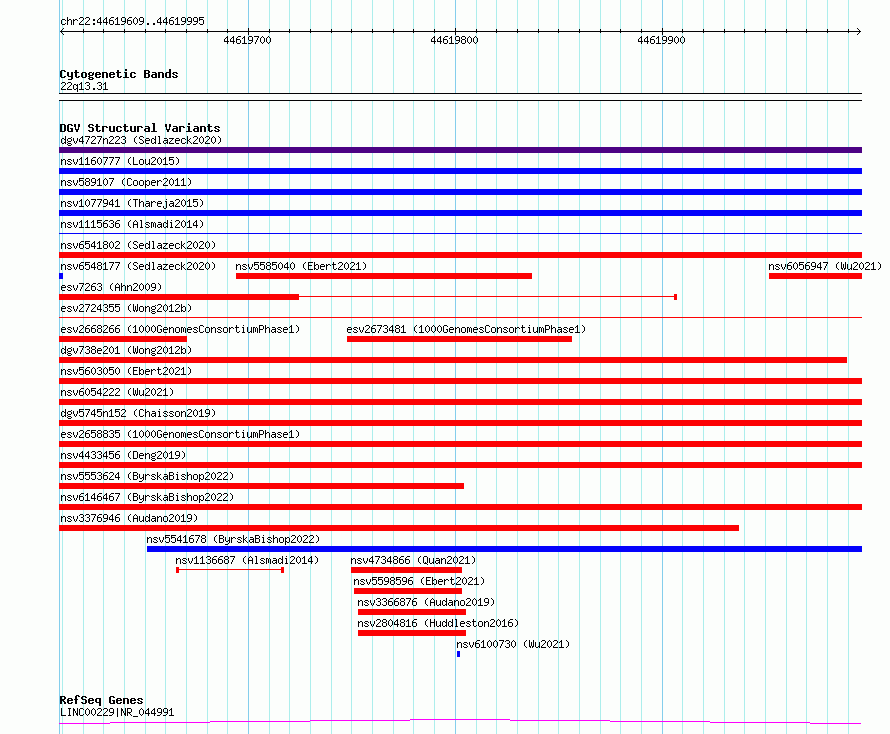The image size is (890, 734).
Task: Click the chr22:44619609..44619995 coordinate label
Action: tap(132, 21)
